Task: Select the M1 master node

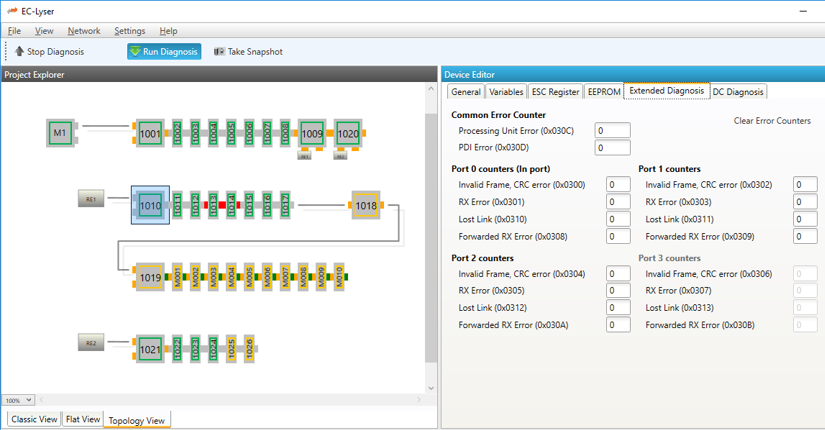Action: [x=60, y=133]
